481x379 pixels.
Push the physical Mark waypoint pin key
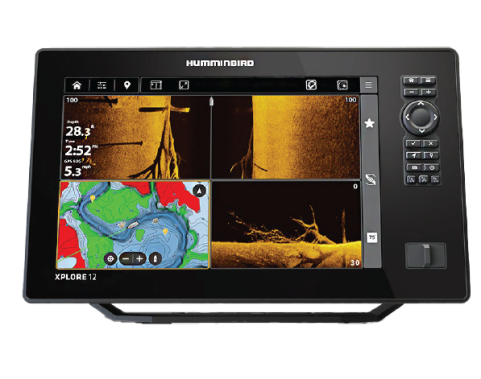click(431, 155)
